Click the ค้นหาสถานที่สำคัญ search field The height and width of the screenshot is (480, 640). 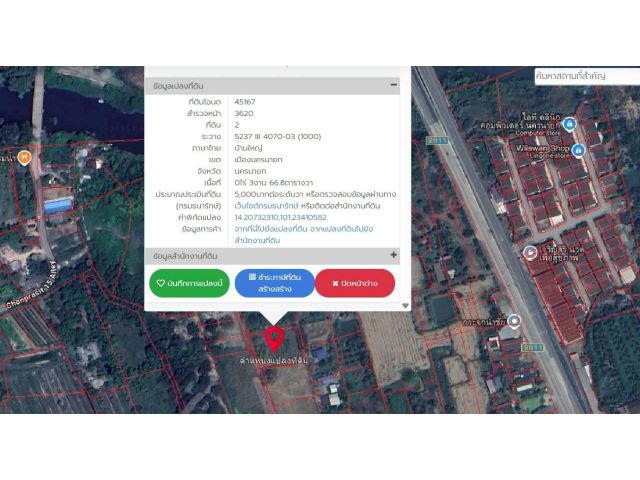[x=585, y=75]
